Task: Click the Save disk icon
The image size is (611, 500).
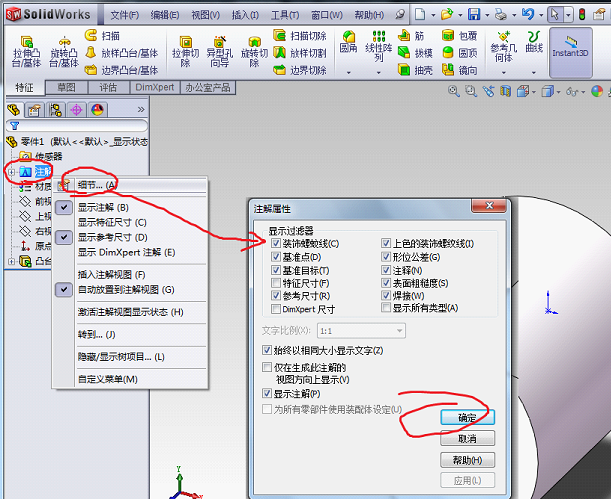Action: (474, 15)
